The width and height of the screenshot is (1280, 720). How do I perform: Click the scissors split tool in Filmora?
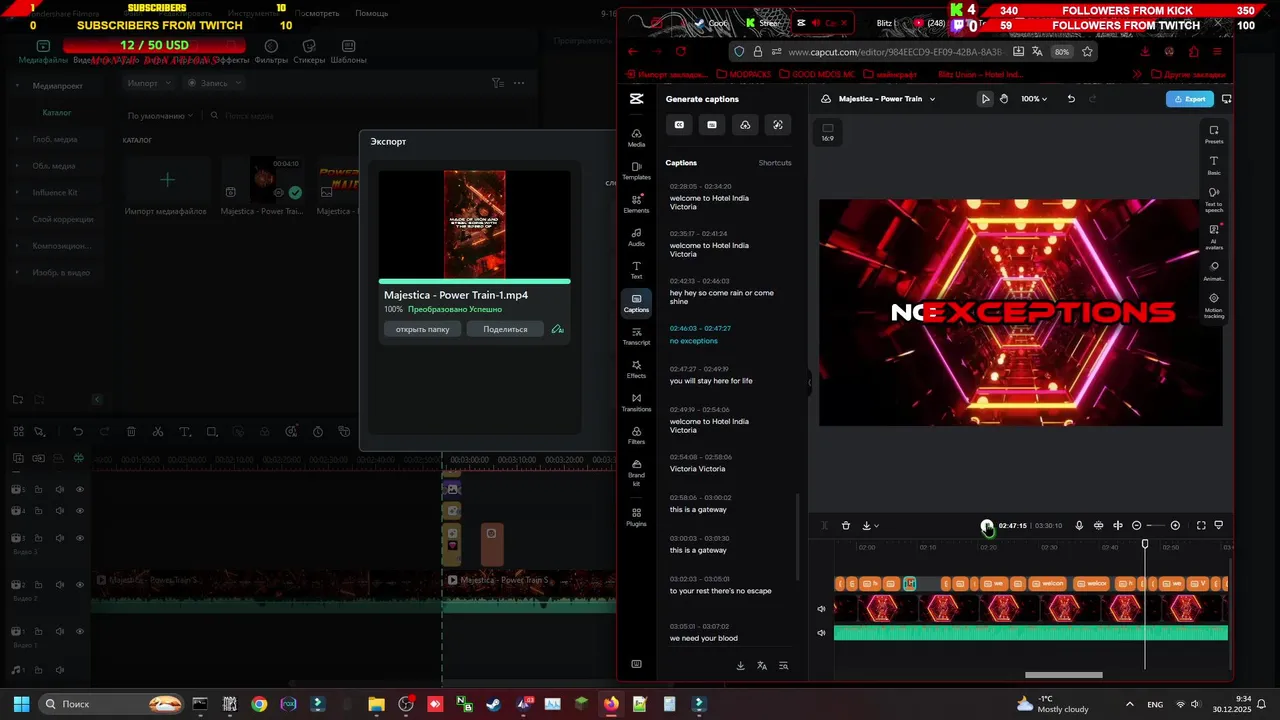(x=158, y=432)
